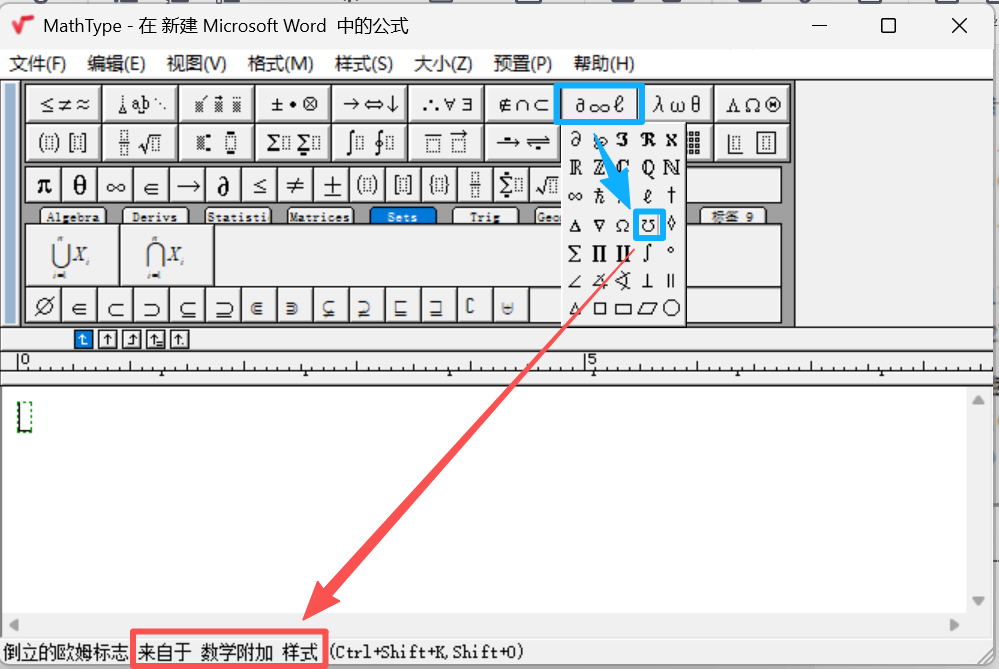Open the 样式(S) menu
Viewport: 999px width, 669px height.
point(364,63)
